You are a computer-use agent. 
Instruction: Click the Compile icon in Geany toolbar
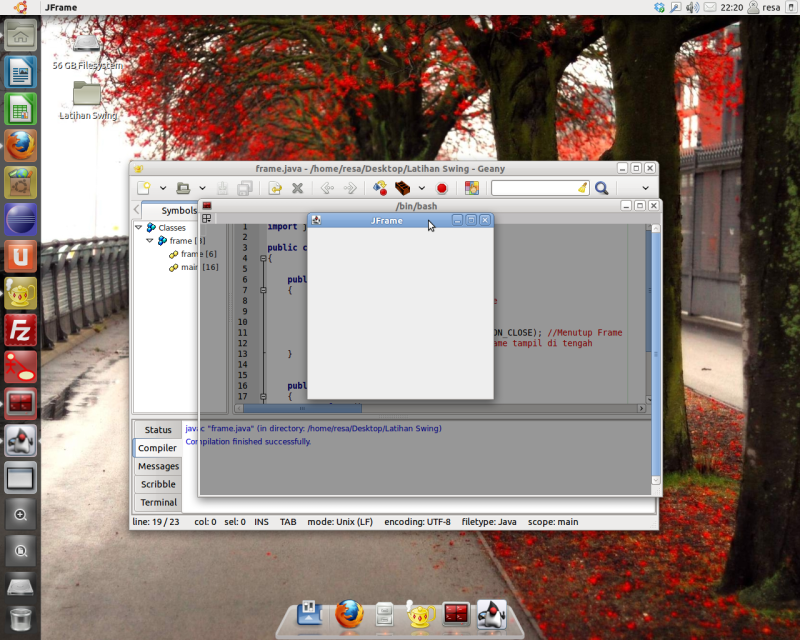tap(380, 188)
